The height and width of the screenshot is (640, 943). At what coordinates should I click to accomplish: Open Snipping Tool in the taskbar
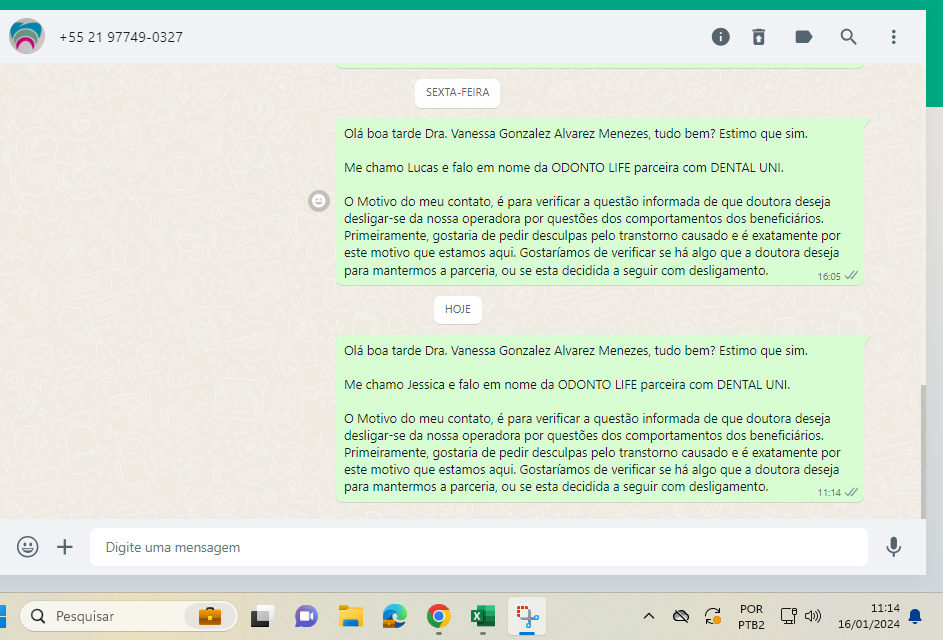coord(527,616)
